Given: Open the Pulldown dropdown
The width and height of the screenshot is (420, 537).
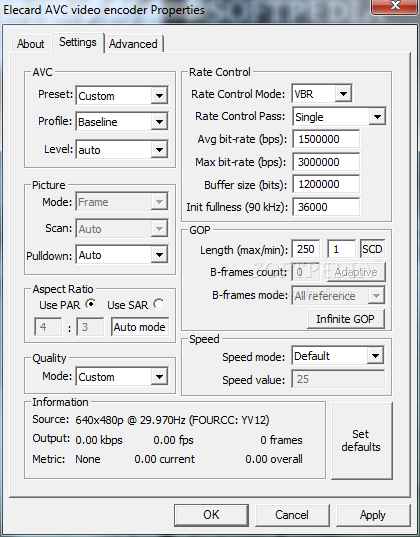Looking at the screenshot, I should coord(122,254).
